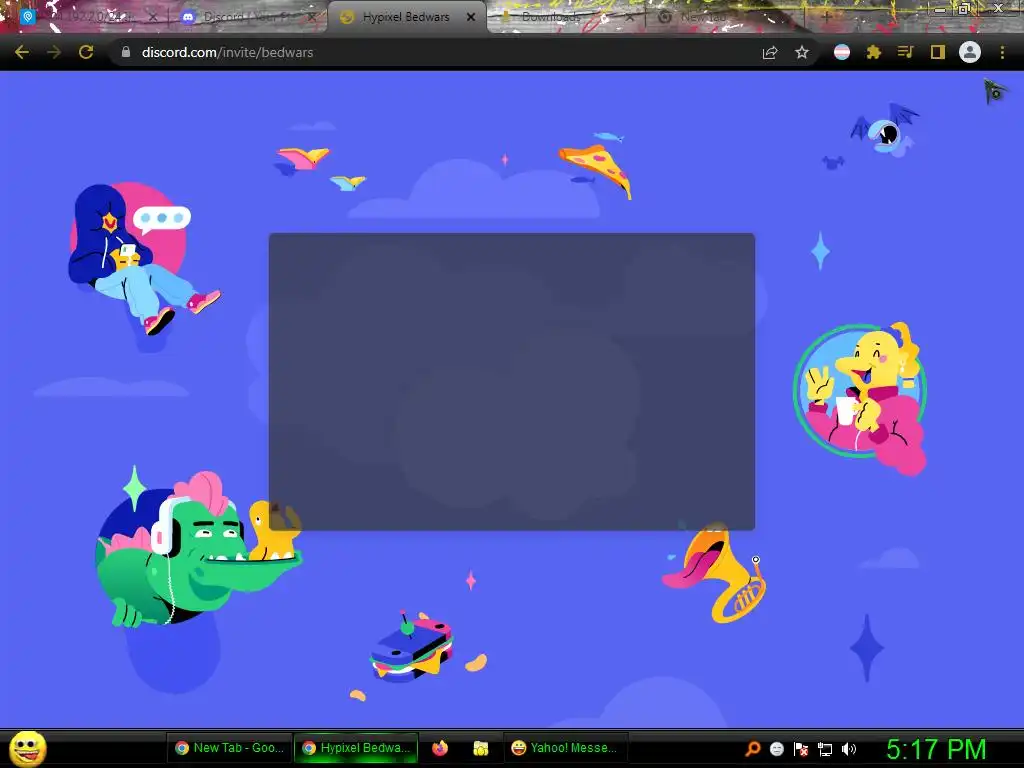
Task: Share this page via the share icon
Action: pos(770,52)
